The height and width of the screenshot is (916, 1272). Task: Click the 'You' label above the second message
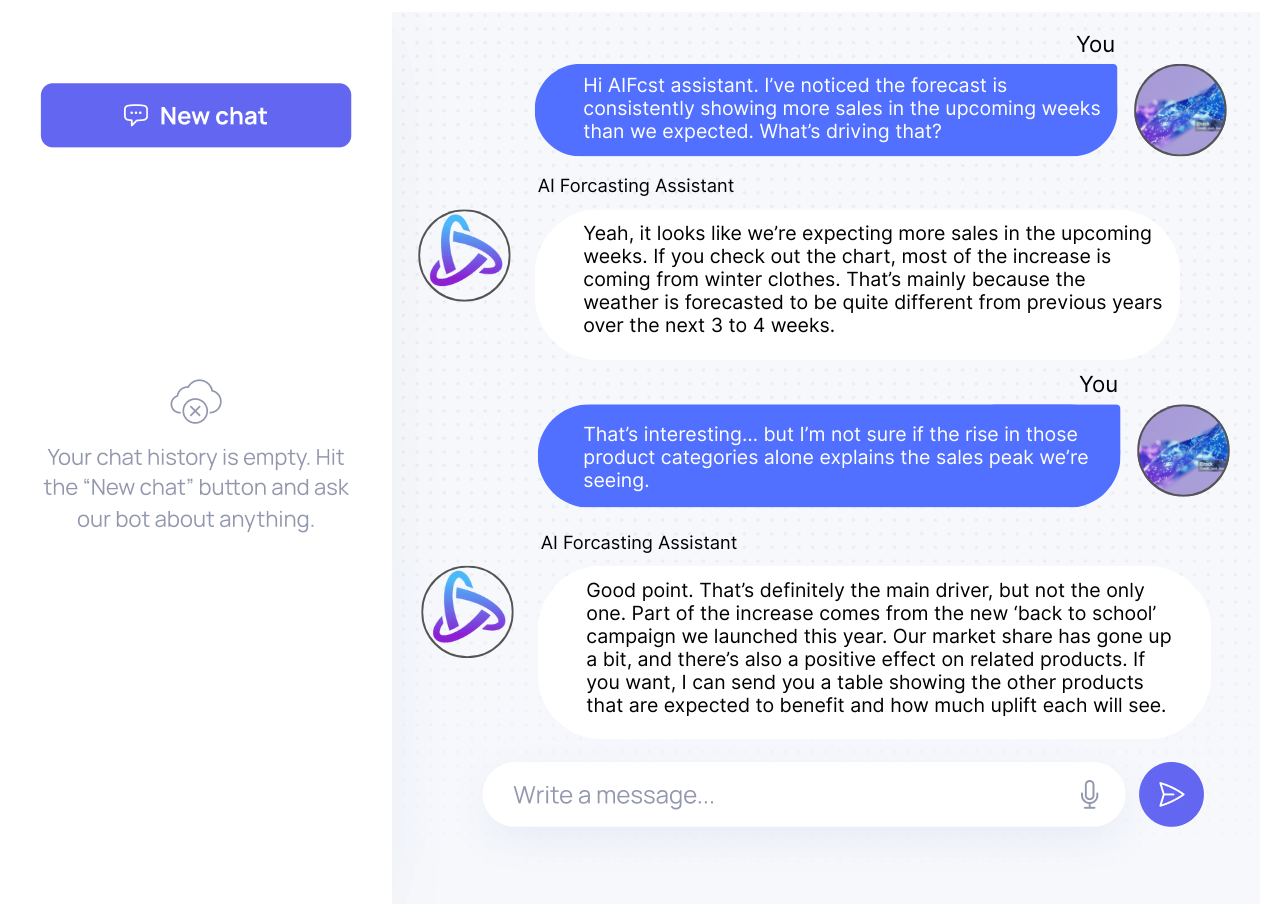coord(1098,384)
